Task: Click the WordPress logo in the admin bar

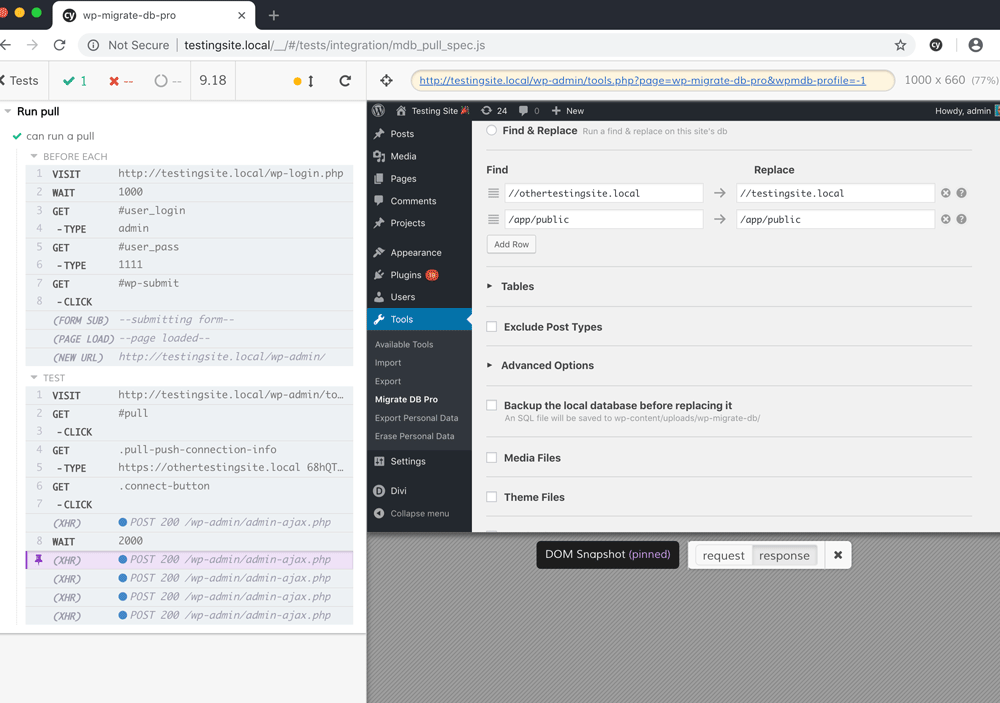Action: (378, 111)
